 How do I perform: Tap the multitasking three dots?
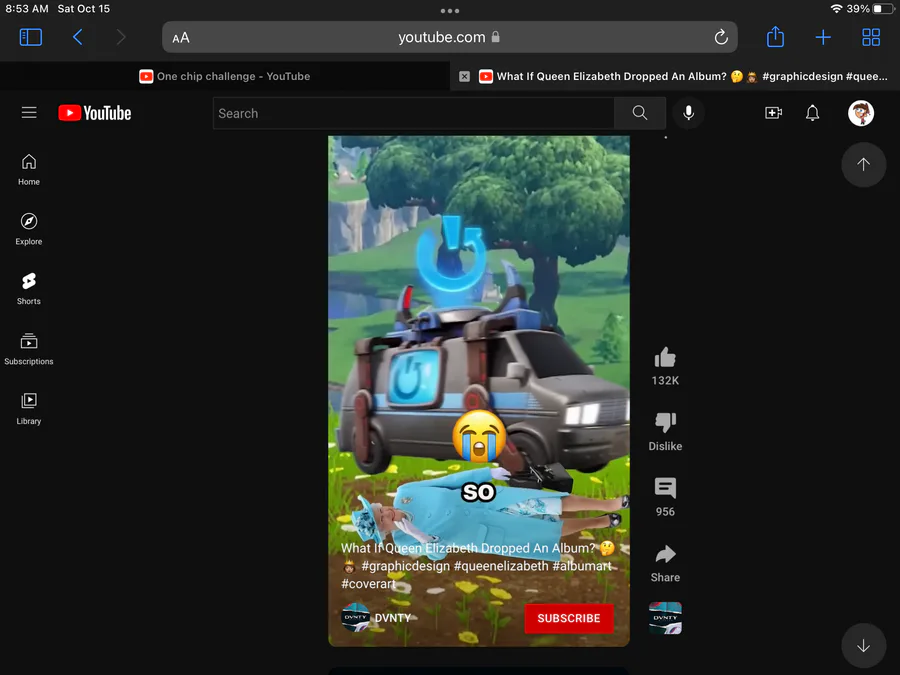(449, 11)
